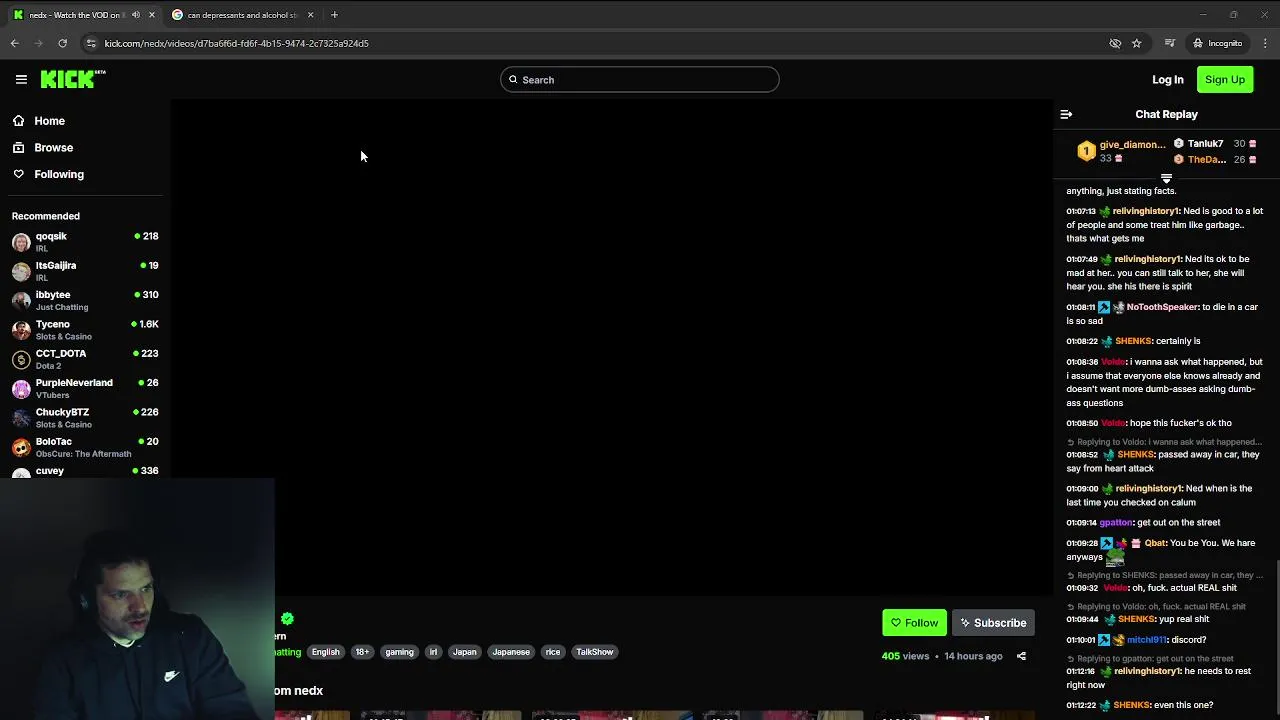Subscribe to the nedx channel
The height and width of the screenshot is (720, 1280).
(x=993, y=623)
